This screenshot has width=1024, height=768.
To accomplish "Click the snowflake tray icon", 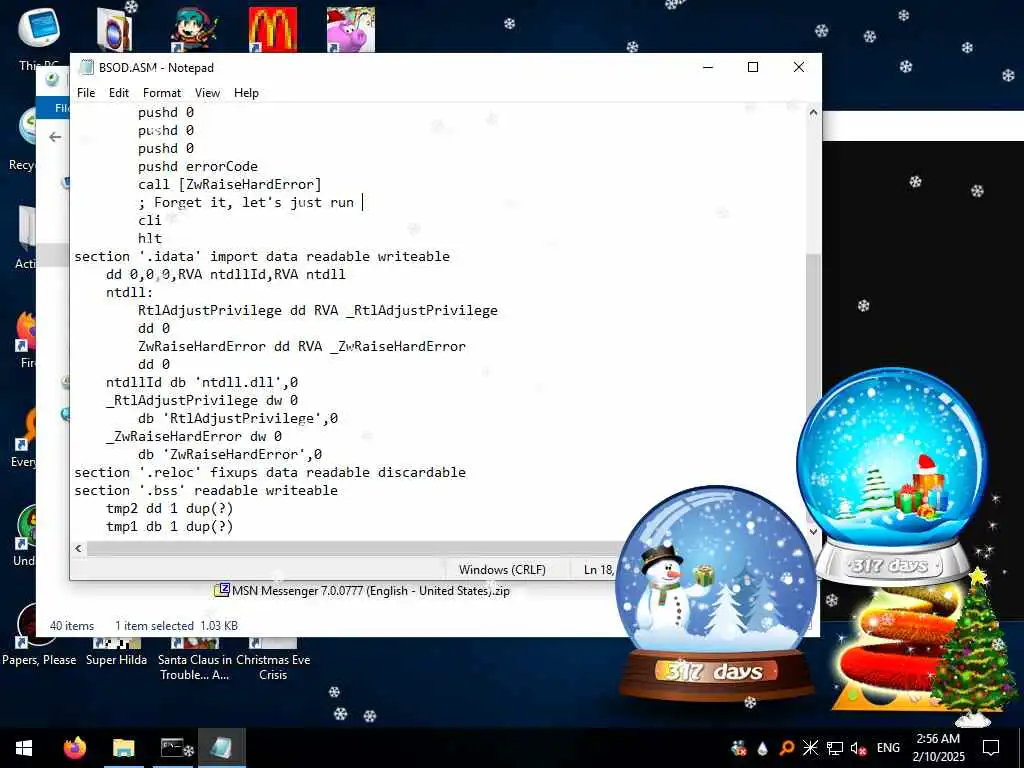I will tap(810, 748).
